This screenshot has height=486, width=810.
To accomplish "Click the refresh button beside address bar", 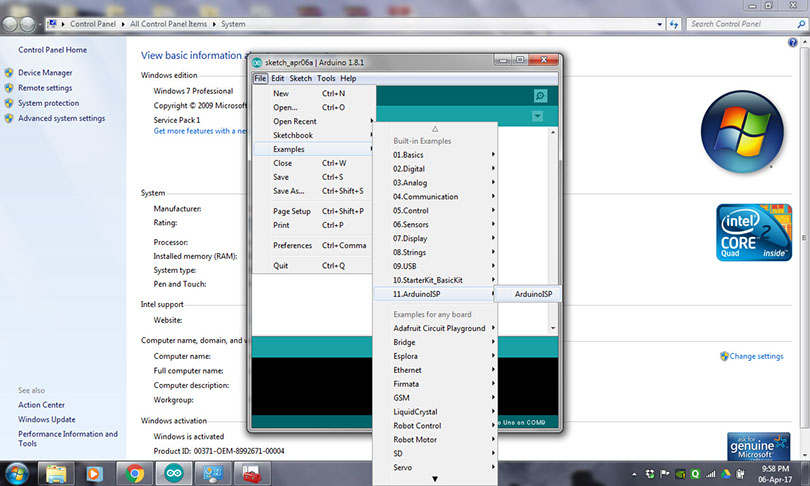I will 674,24.
